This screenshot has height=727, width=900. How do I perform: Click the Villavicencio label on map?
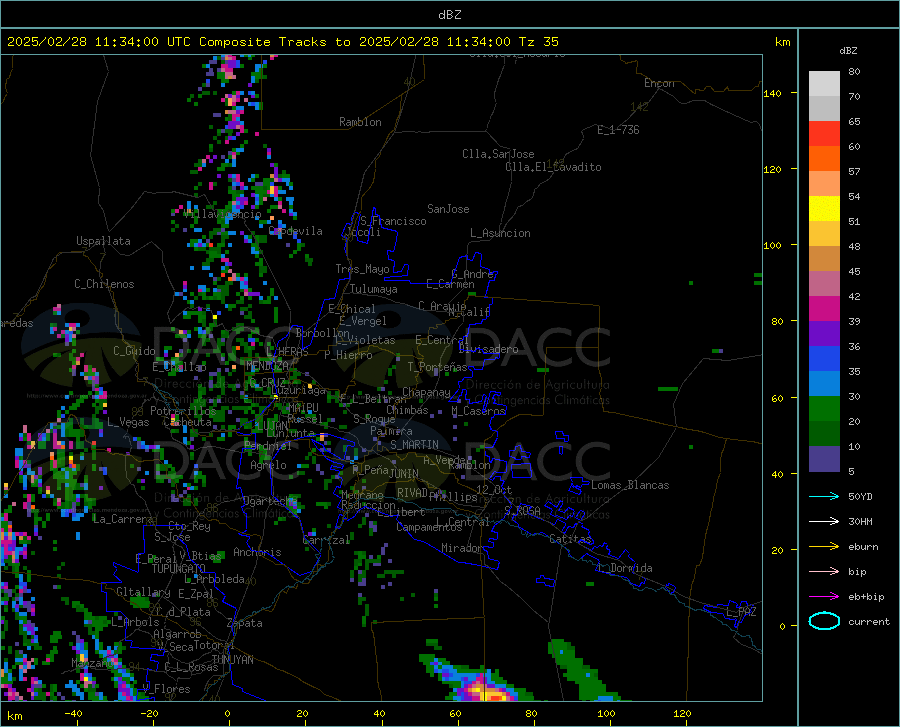click(223, 214)
